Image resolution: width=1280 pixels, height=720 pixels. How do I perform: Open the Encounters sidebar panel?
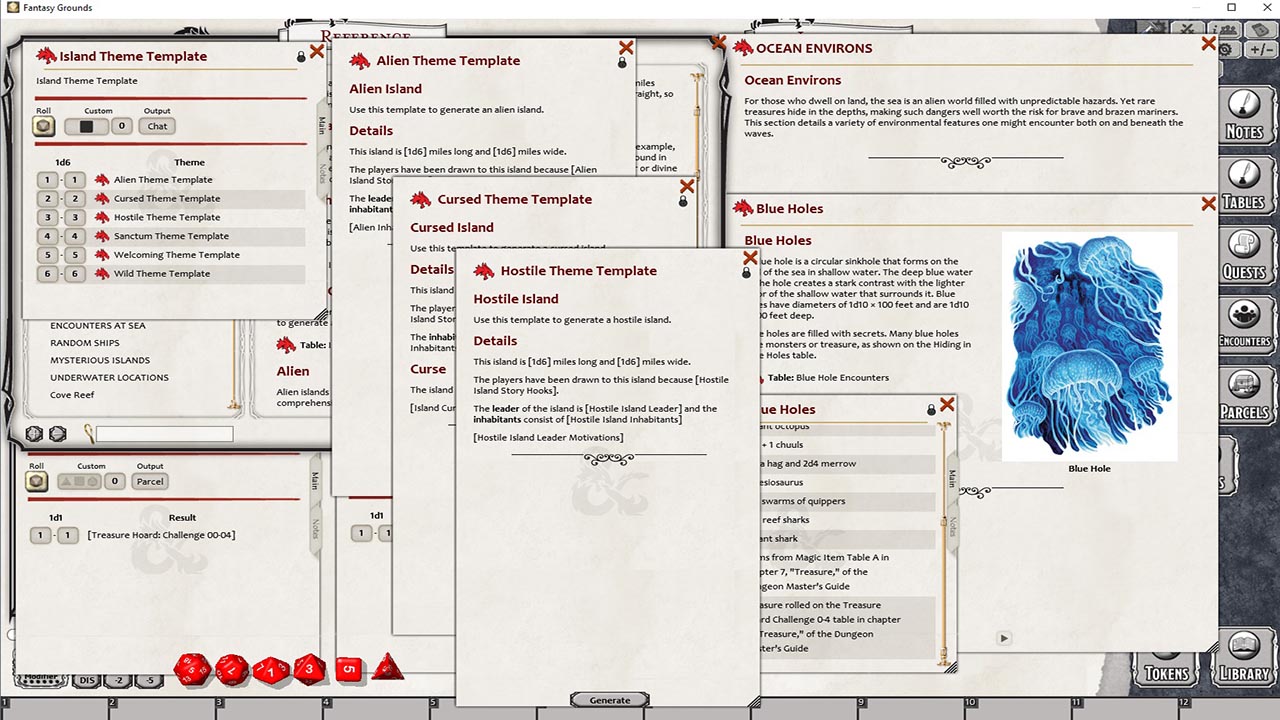click(1243, 318)
